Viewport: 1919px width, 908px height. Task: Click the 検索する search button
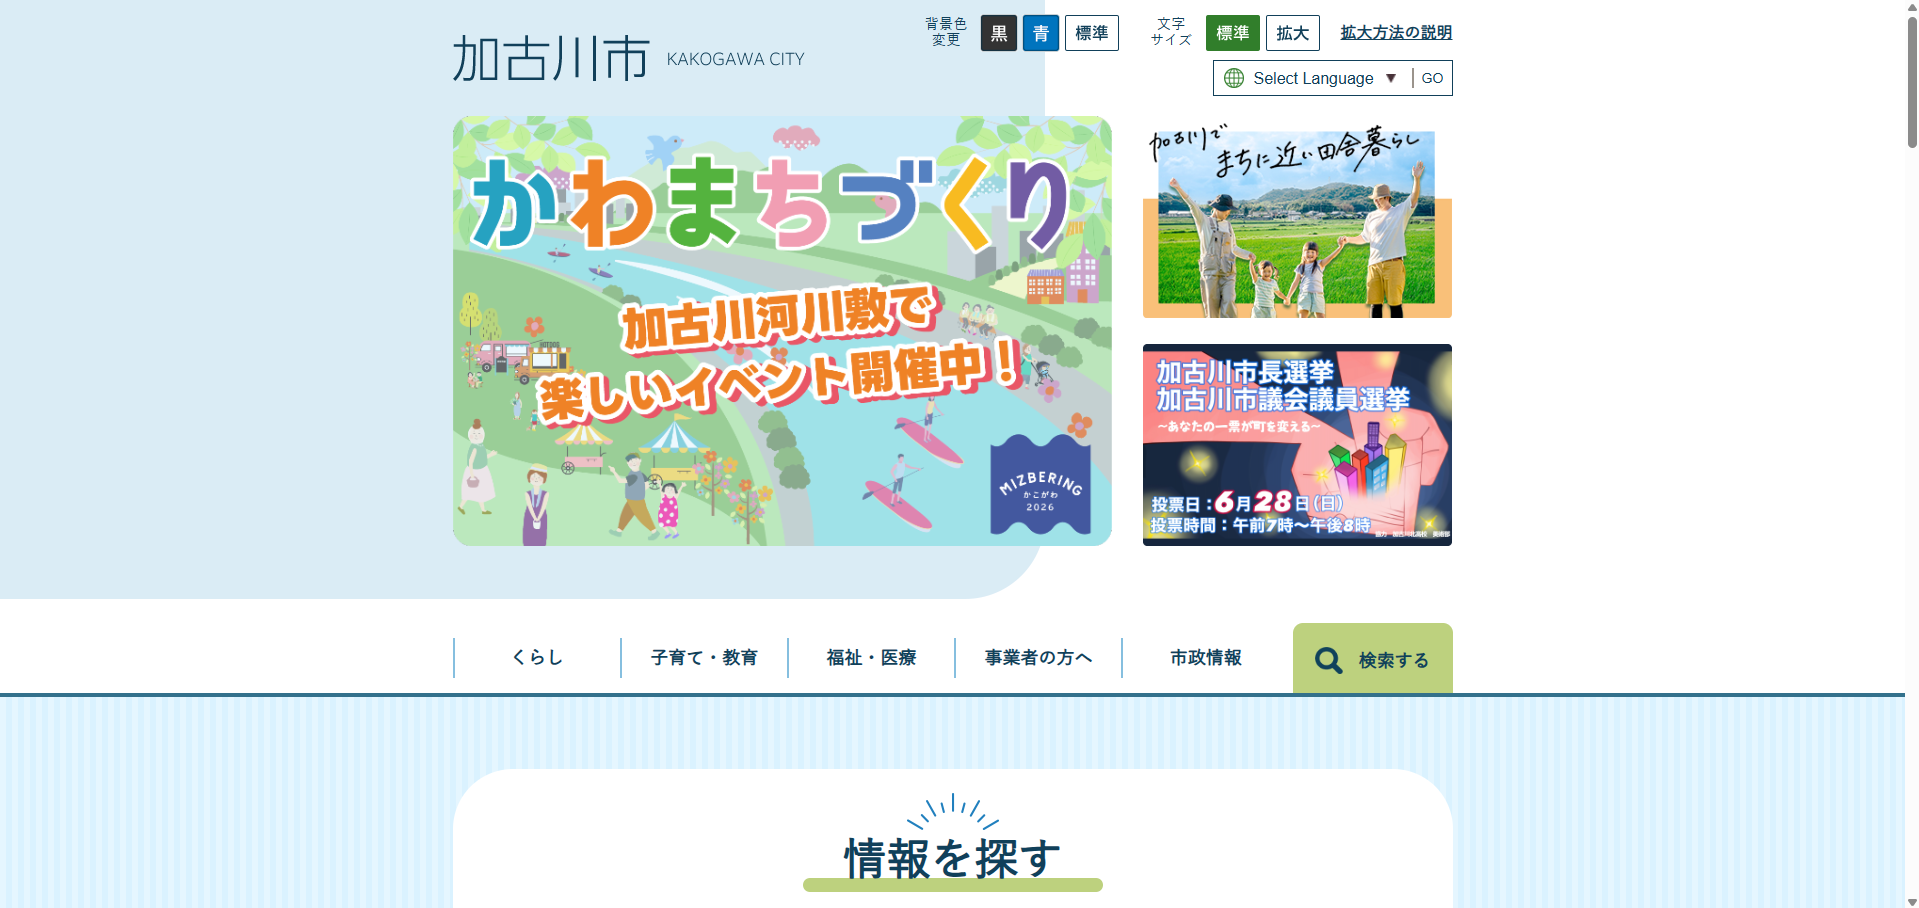click(x=1373, y=659)
